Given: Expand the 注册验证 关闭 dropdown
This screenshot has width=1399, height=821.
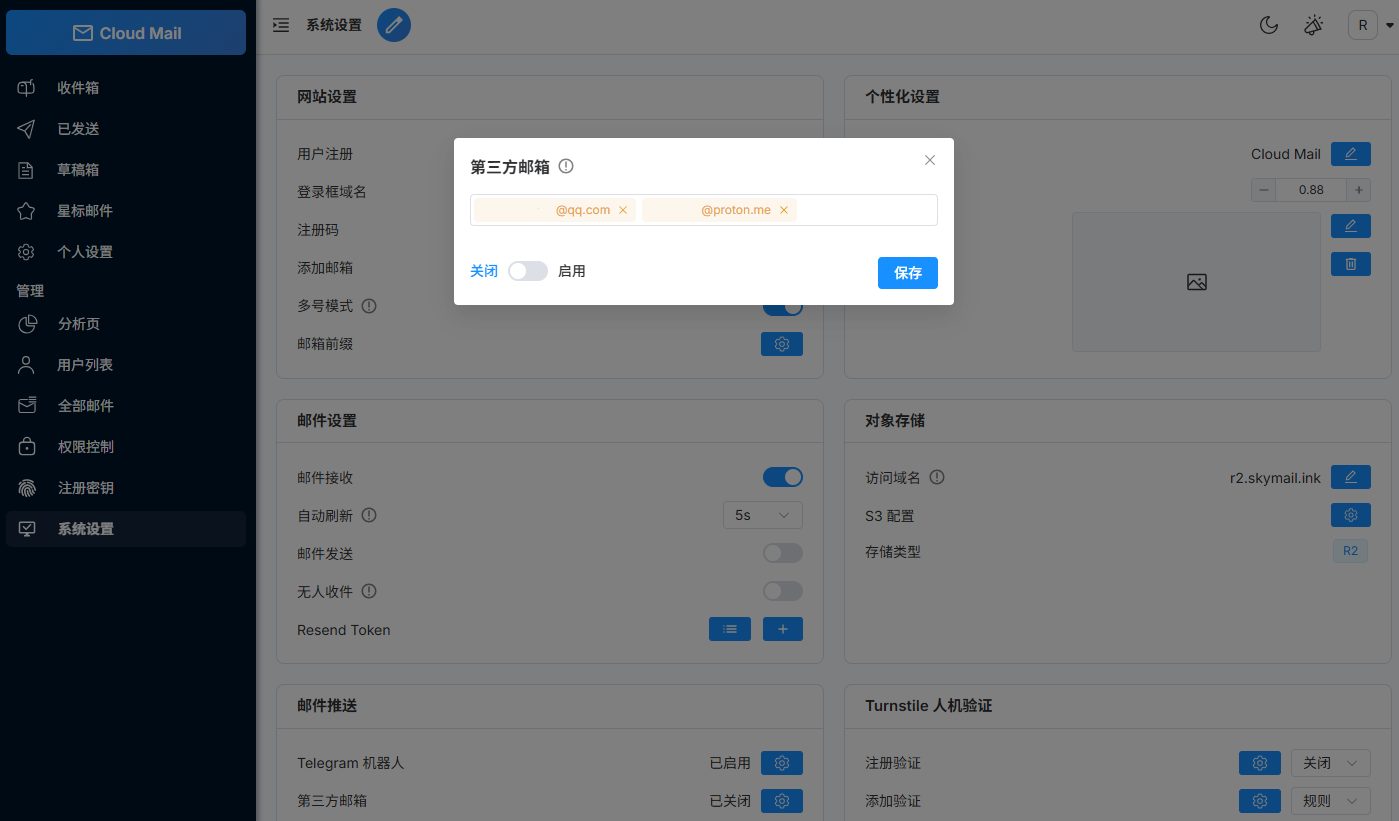Looking at the screenshot, I should pos(1330,763).
